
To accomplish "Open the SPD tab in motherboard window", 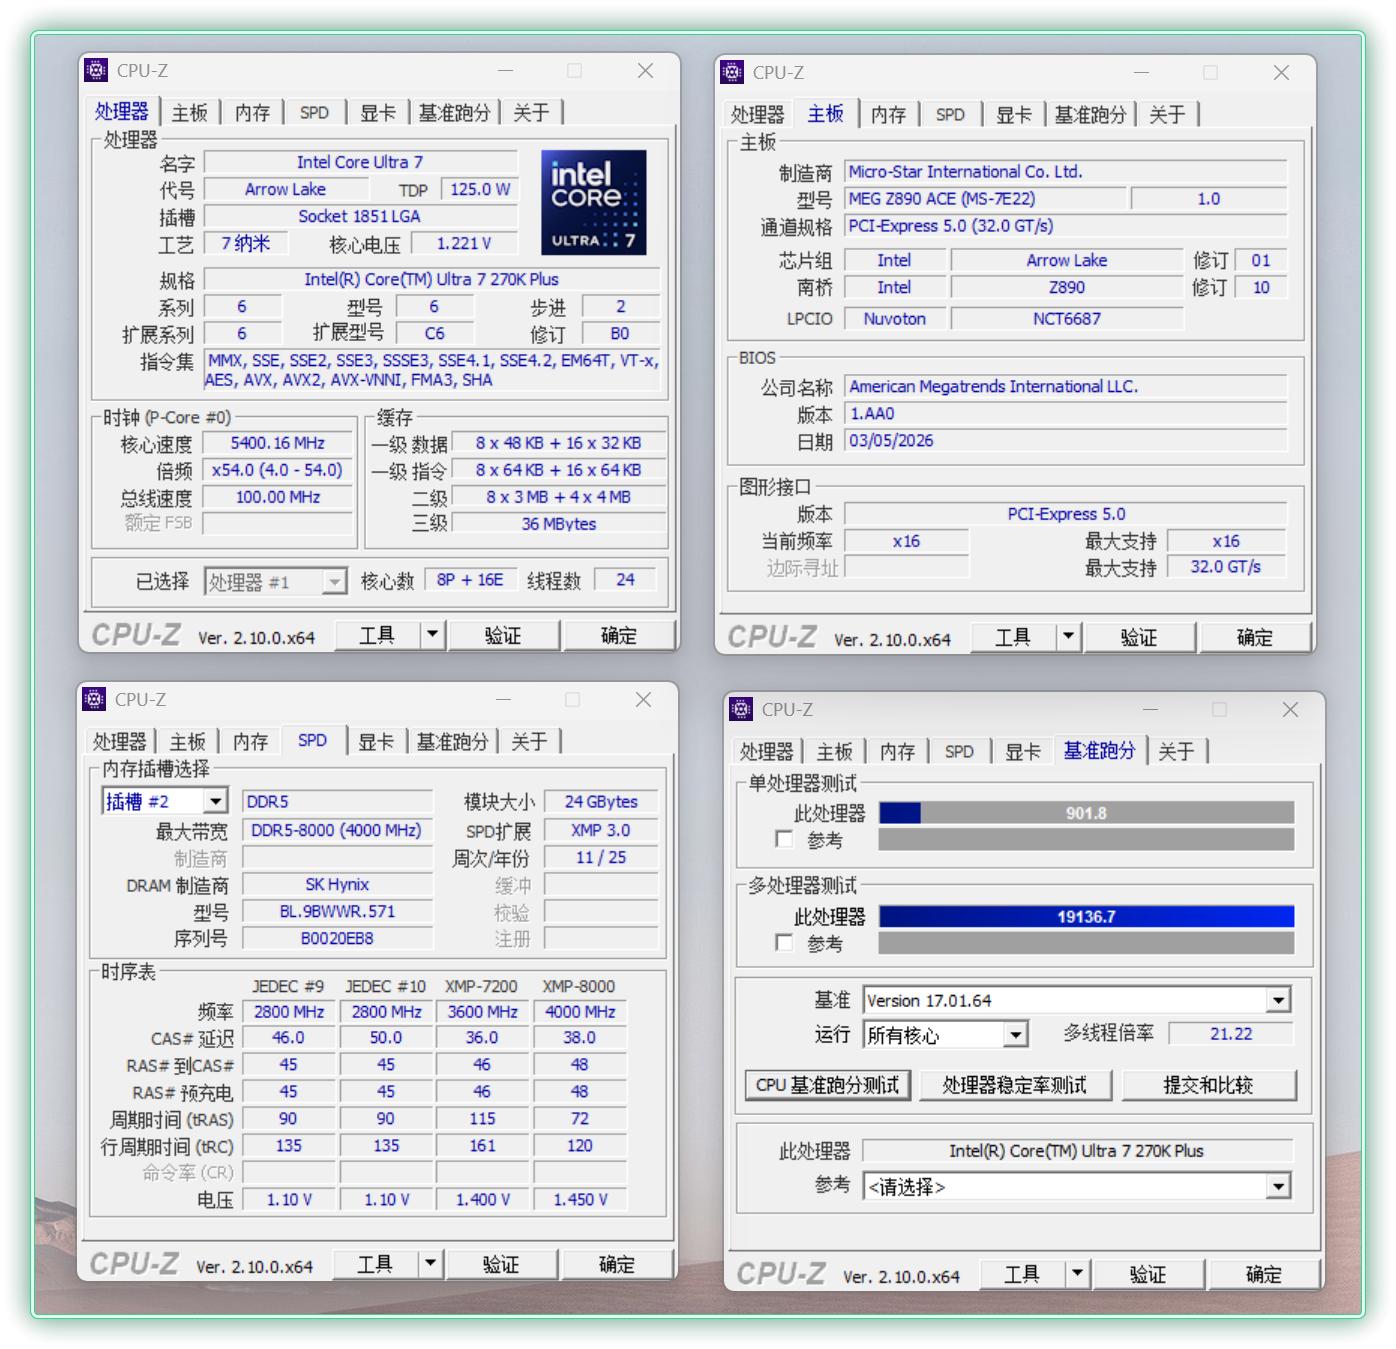I will (x=950, y=115).
